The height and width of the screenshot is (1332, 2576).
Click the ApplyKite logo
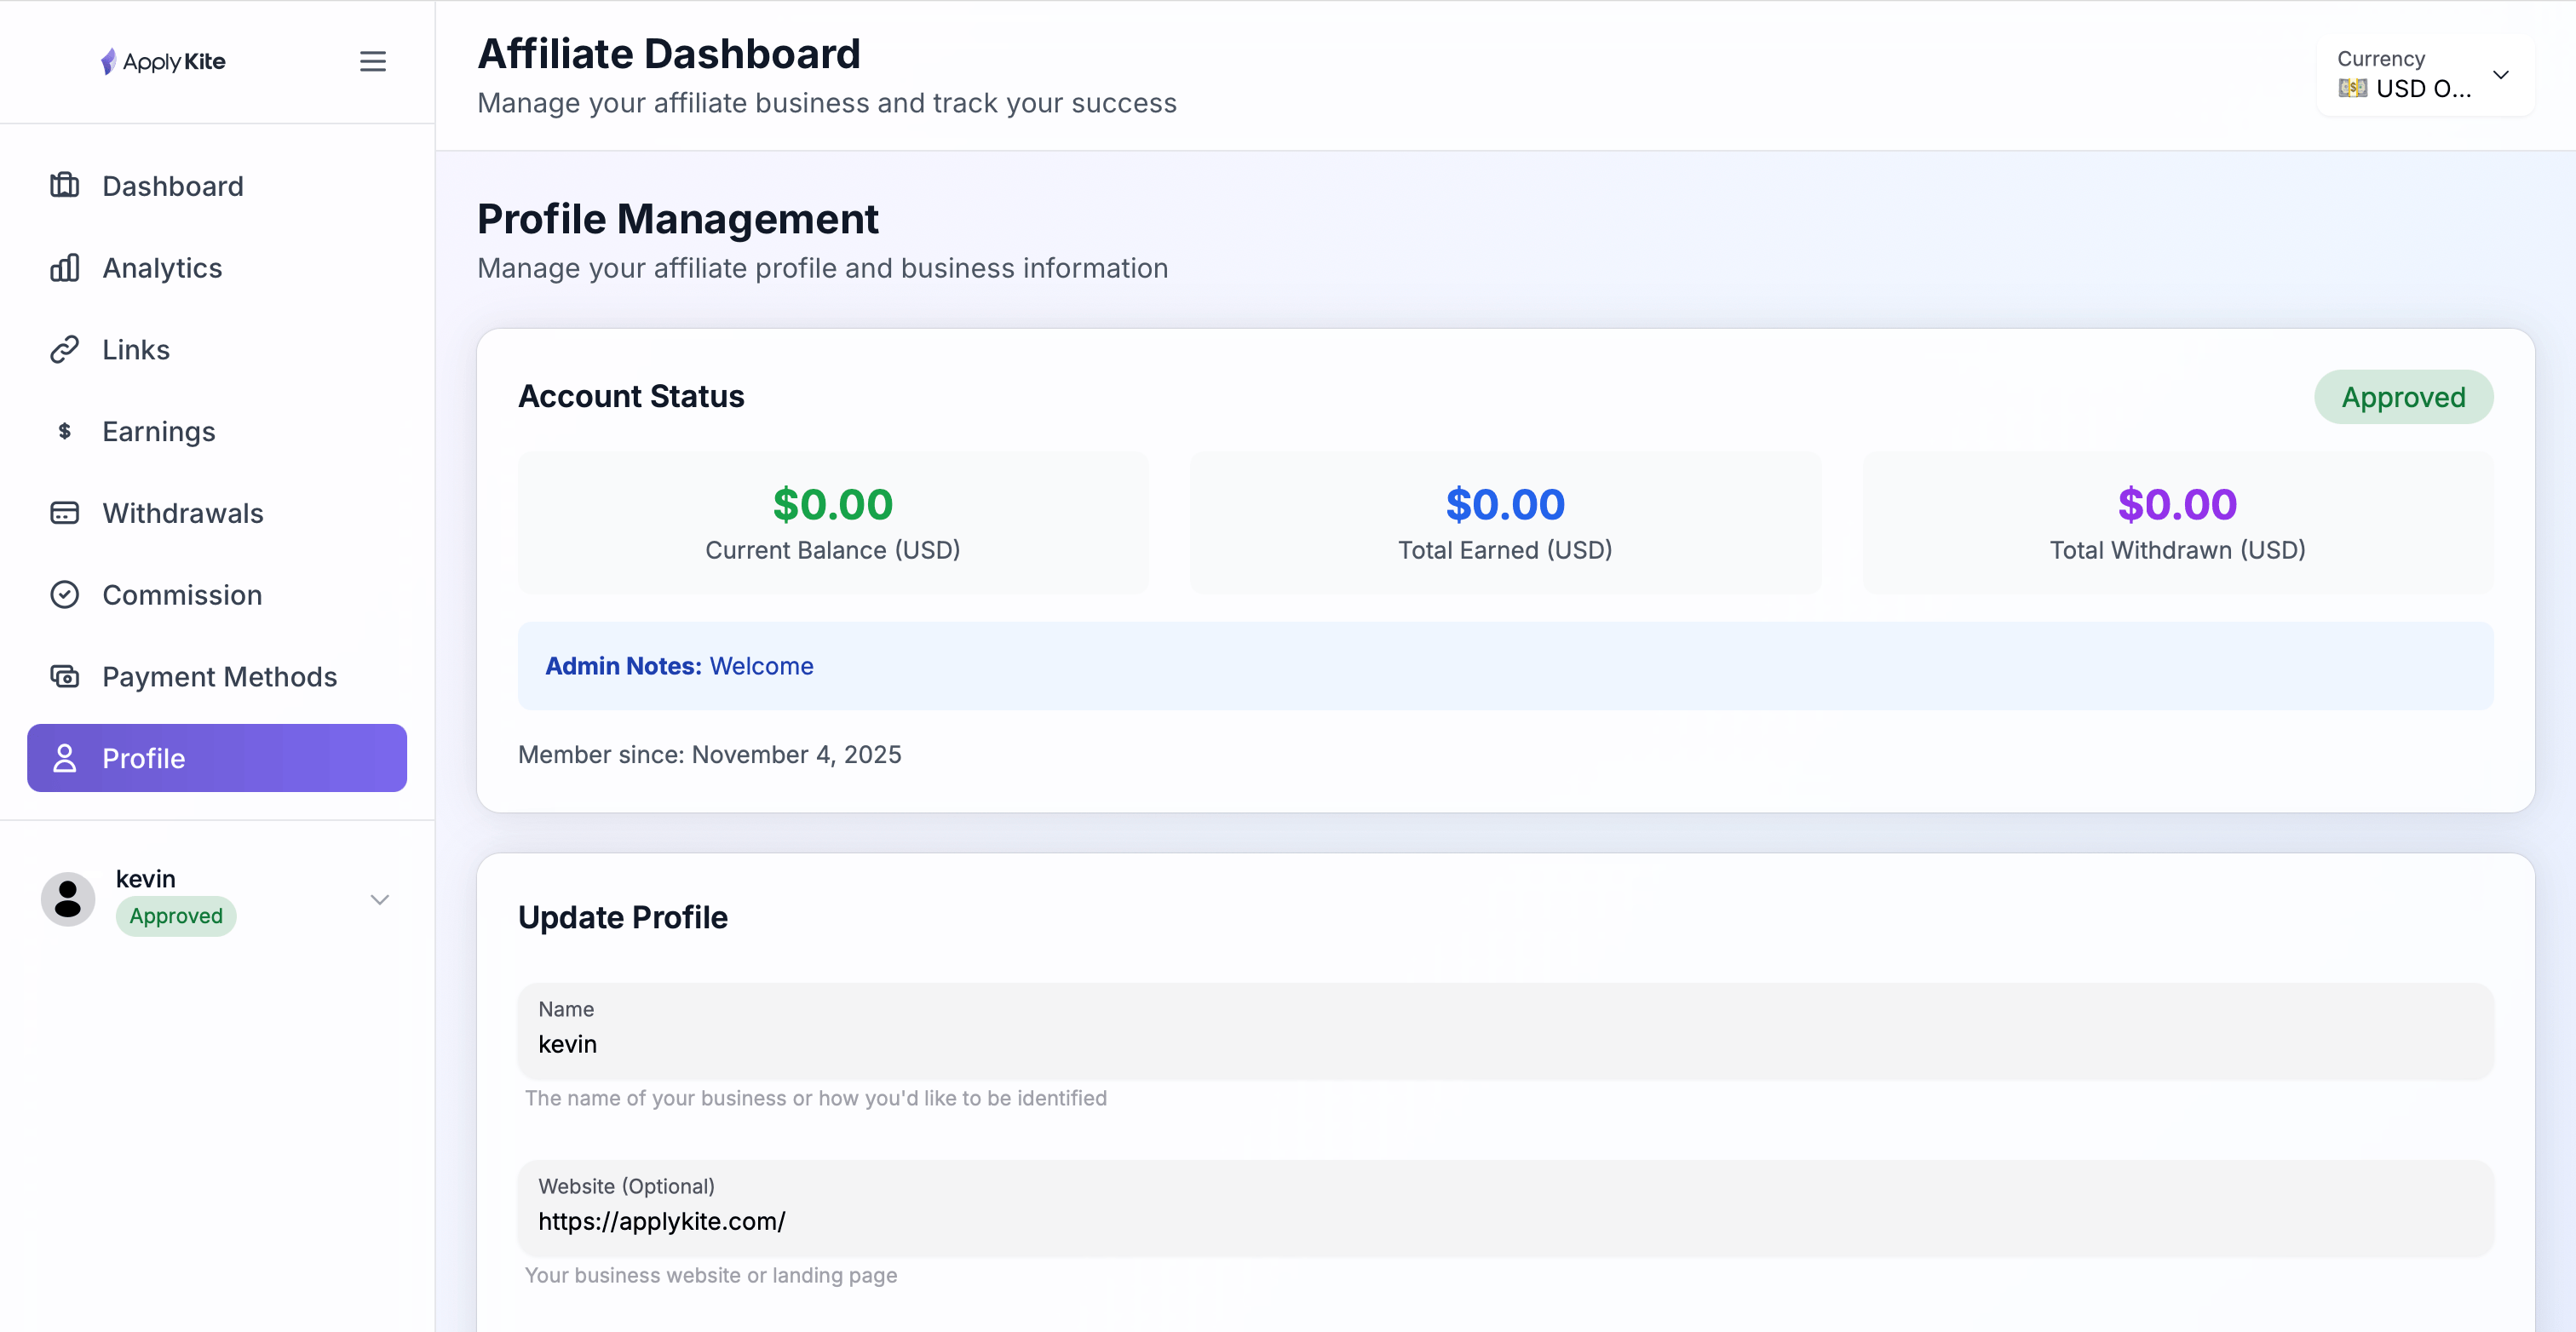click(x=163, y=62)
